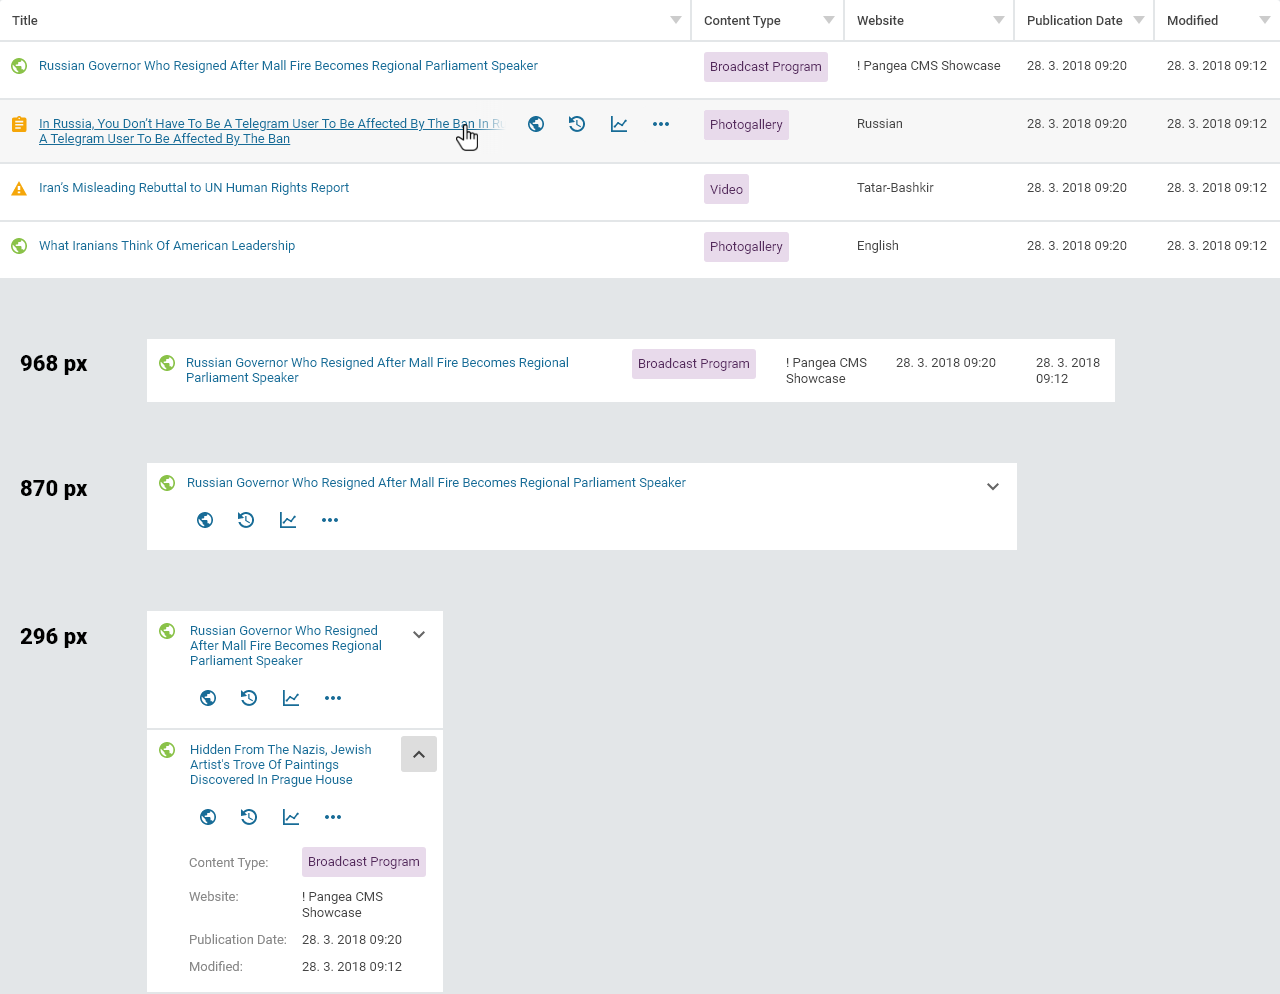The width and height of the screenshot is (1280, 994).
Task: Click the Broadcast Program tag in the expanded card
Action: click(x=364, y=862)
